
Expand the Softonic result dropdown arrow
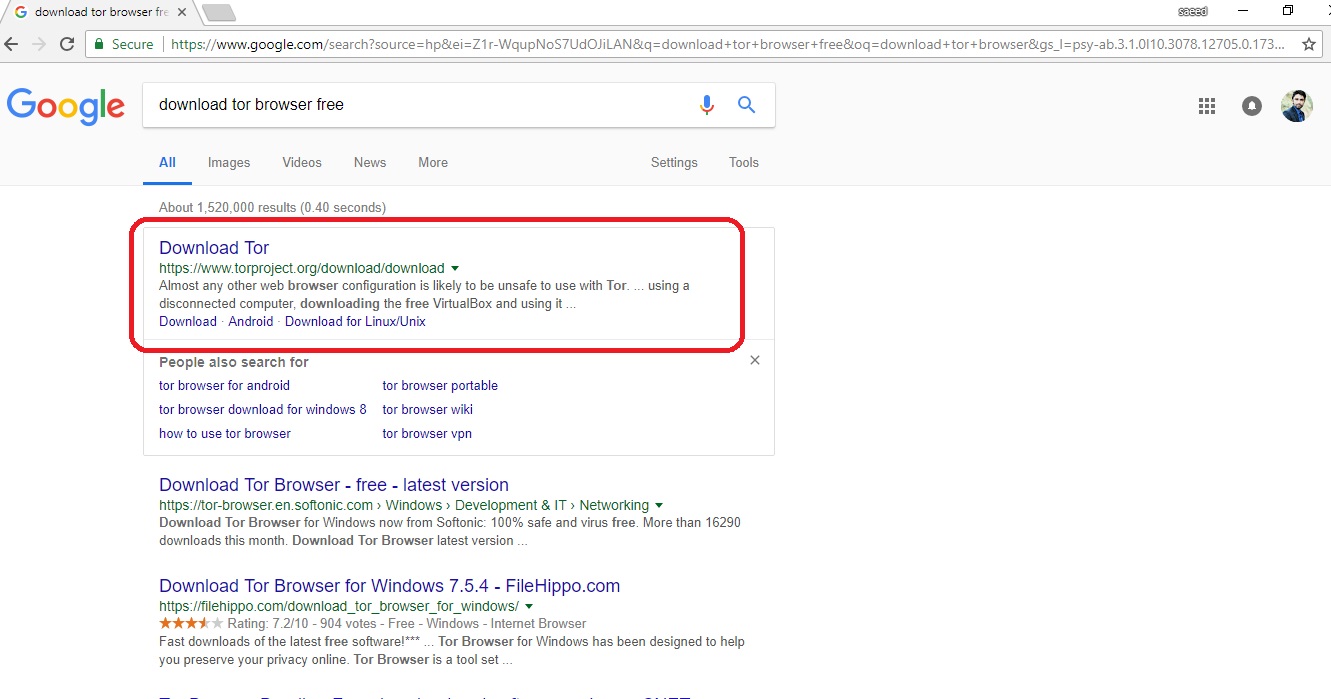pos(659,505)
